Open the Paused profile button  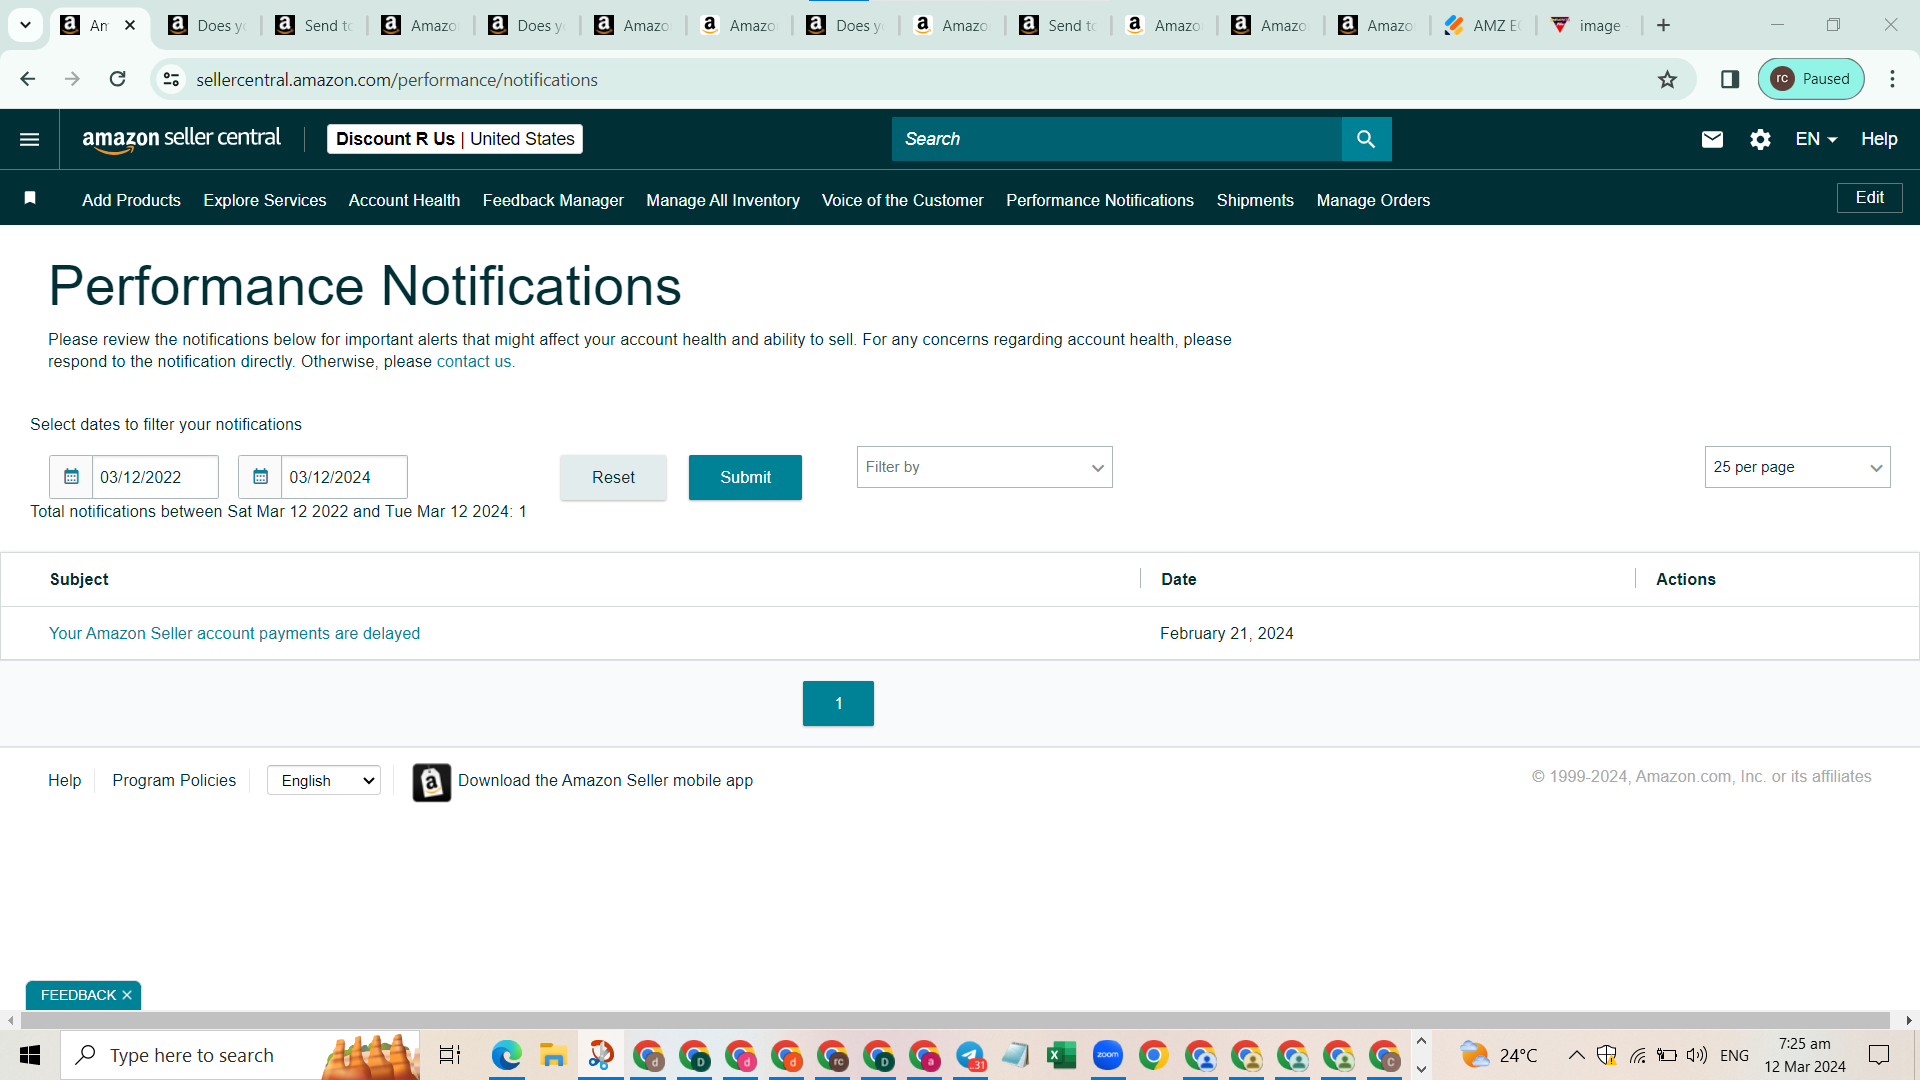point(1811,79)
